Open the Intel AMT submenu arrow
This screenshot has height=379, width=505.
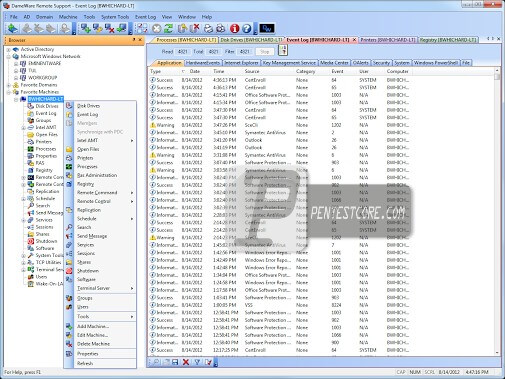pos(132,141)
